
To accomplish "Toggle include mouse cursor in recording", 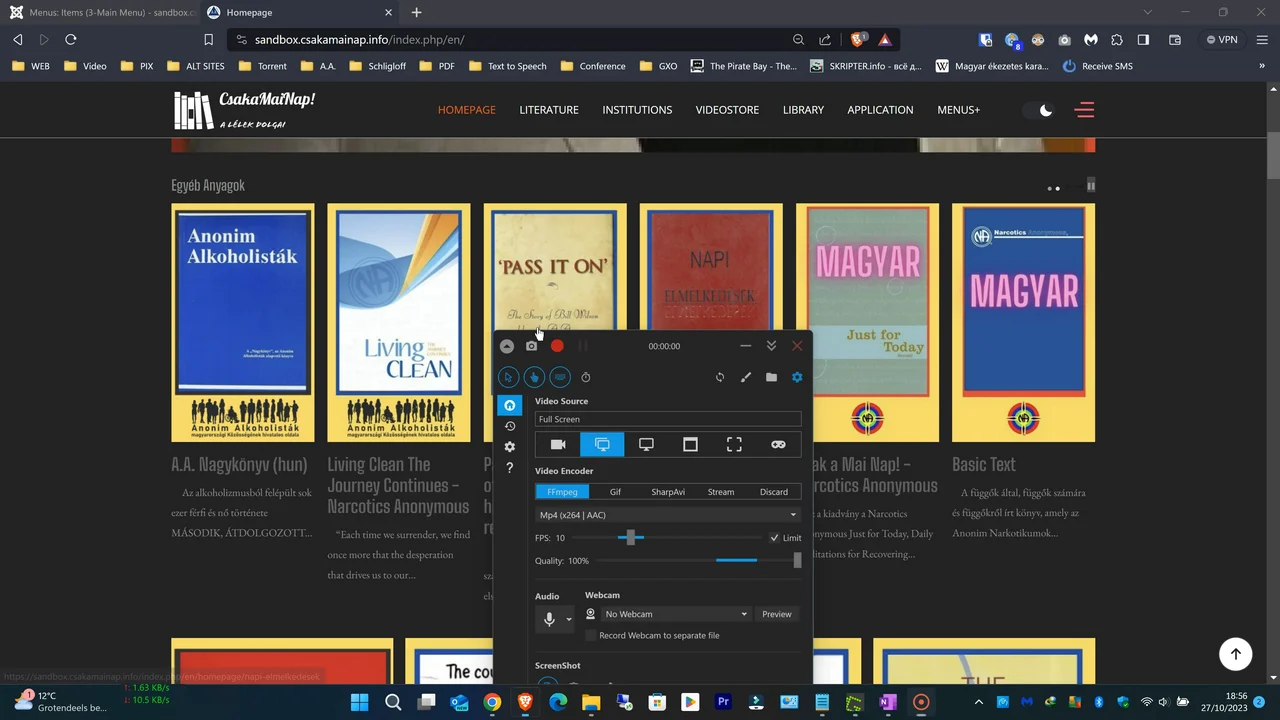I will (x=508, y=377).
